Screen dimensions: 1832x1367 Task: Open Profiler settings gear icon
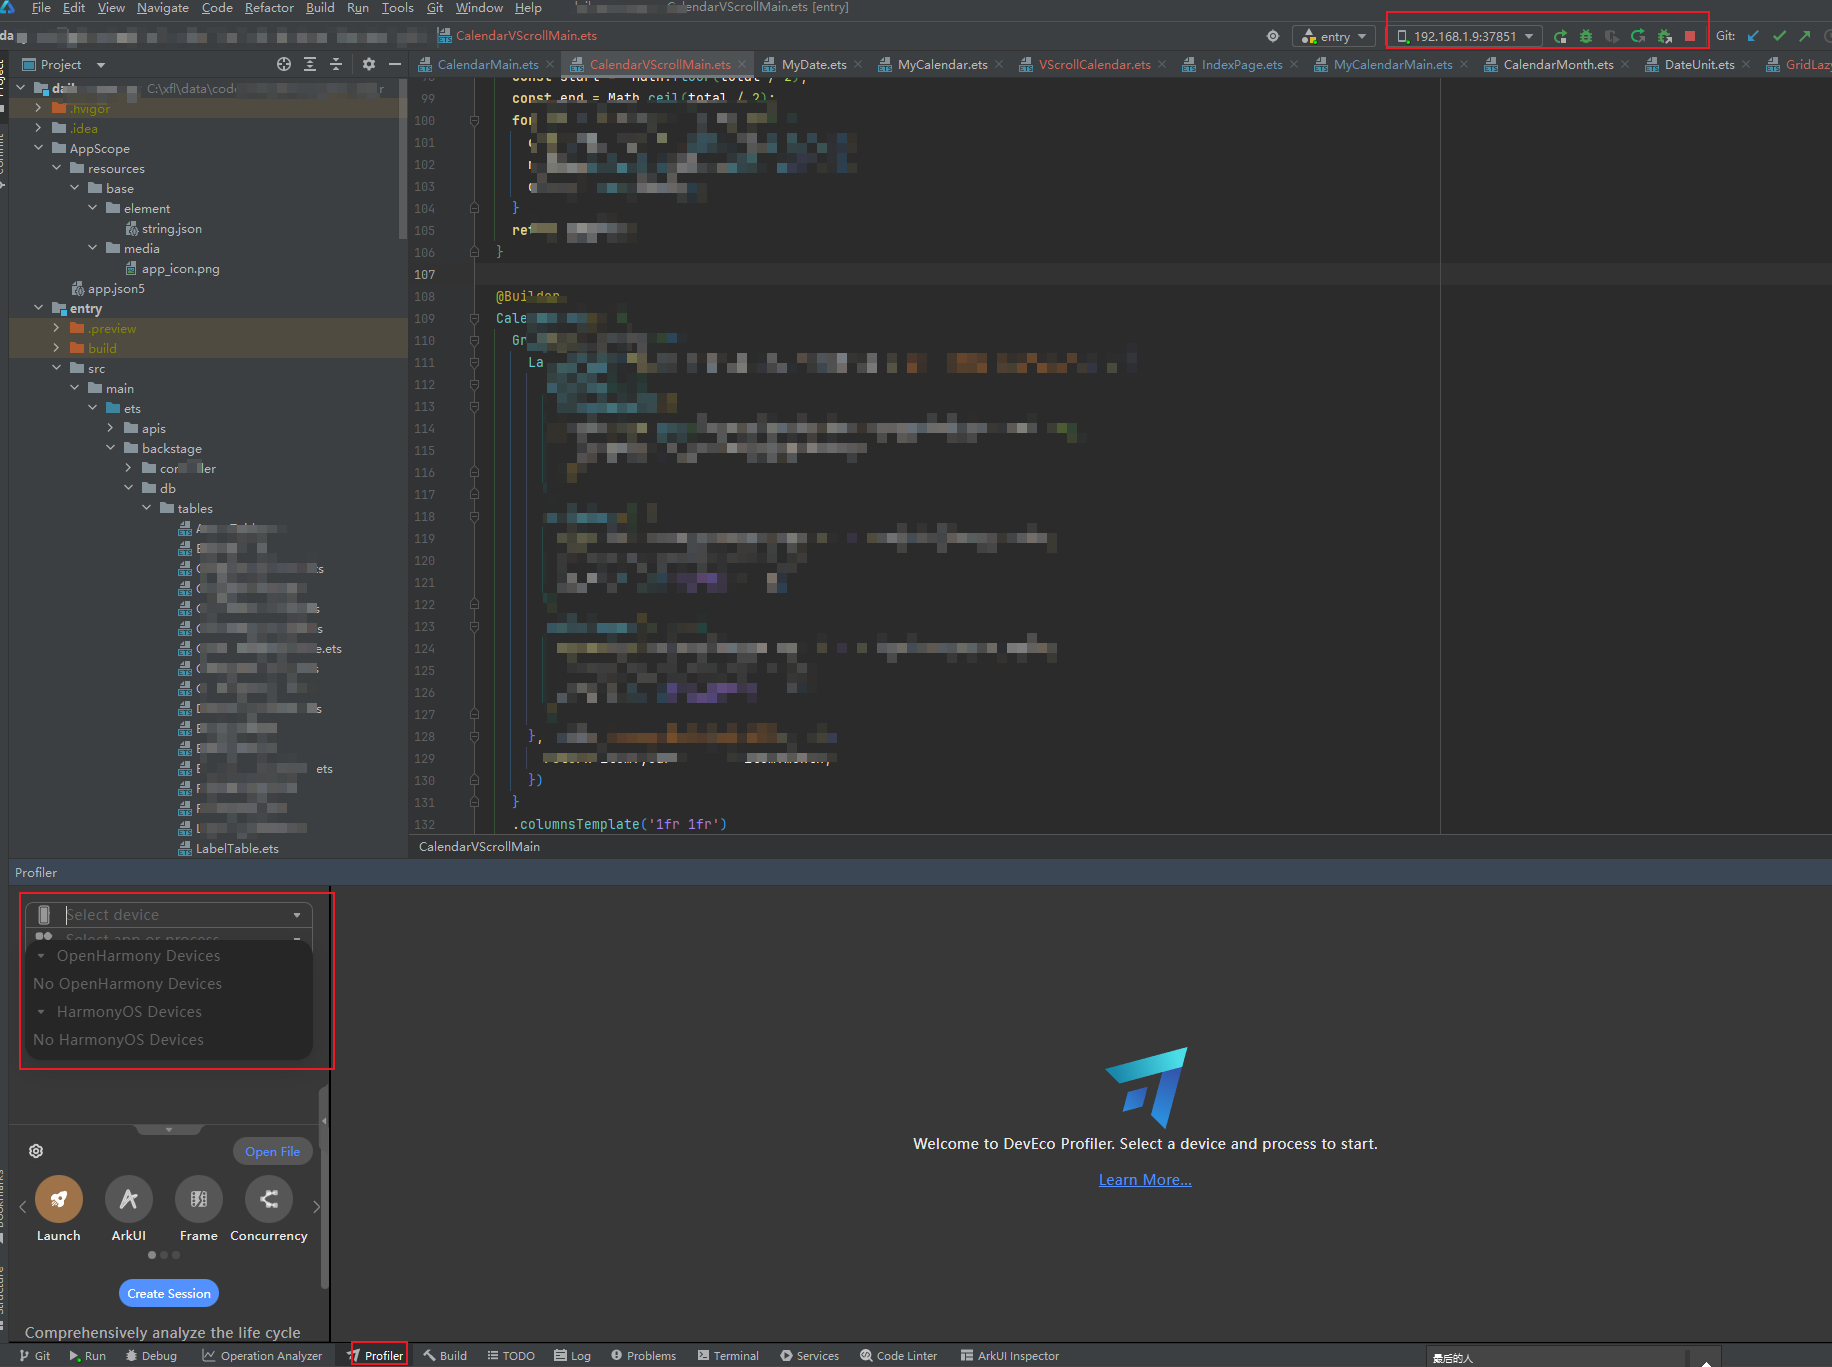coord(36,1151)
